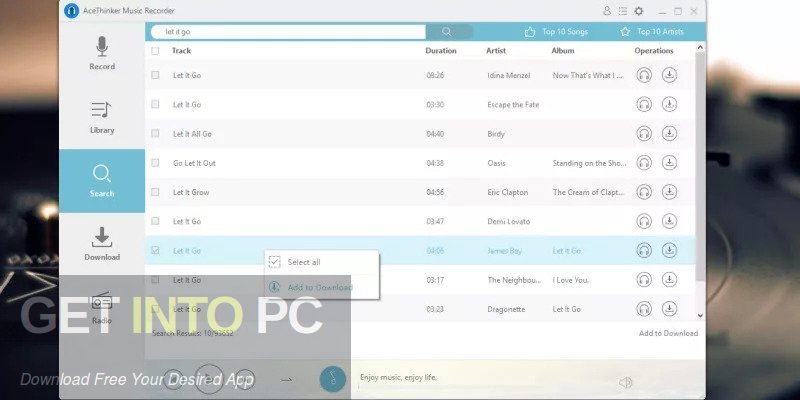The width and height of the screenshot is (800, 400).
Task: Download Escape the Fate track
Action: (x=669, y=105)
